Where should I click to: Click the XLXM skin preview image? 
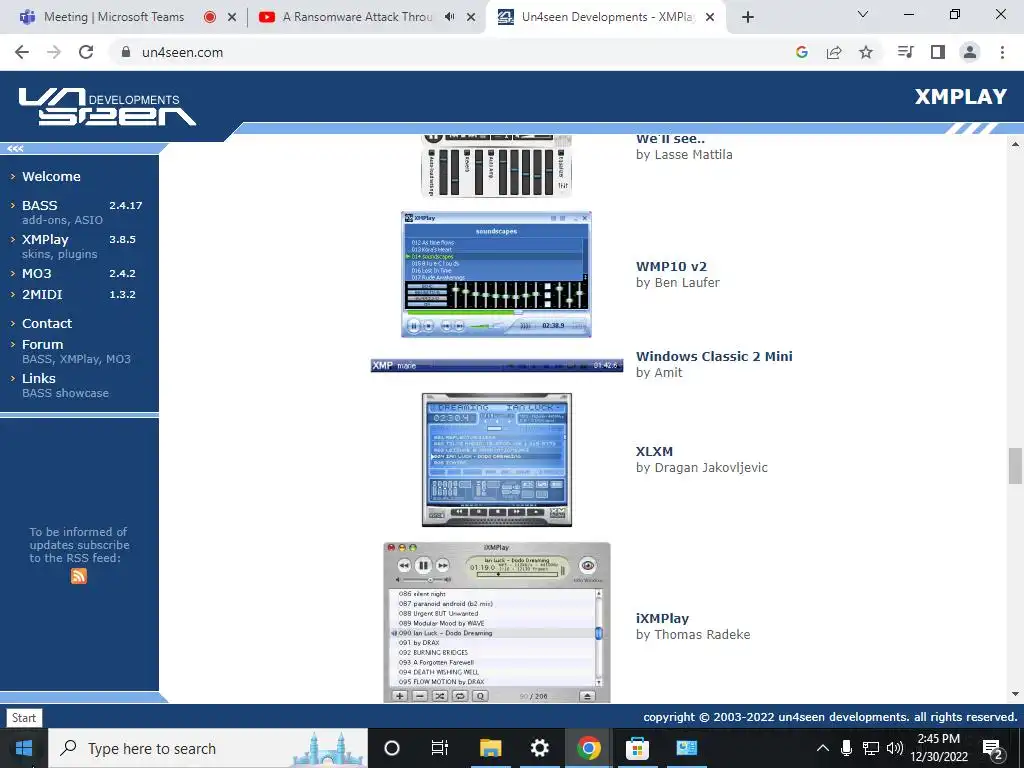[x=497, y=460]
